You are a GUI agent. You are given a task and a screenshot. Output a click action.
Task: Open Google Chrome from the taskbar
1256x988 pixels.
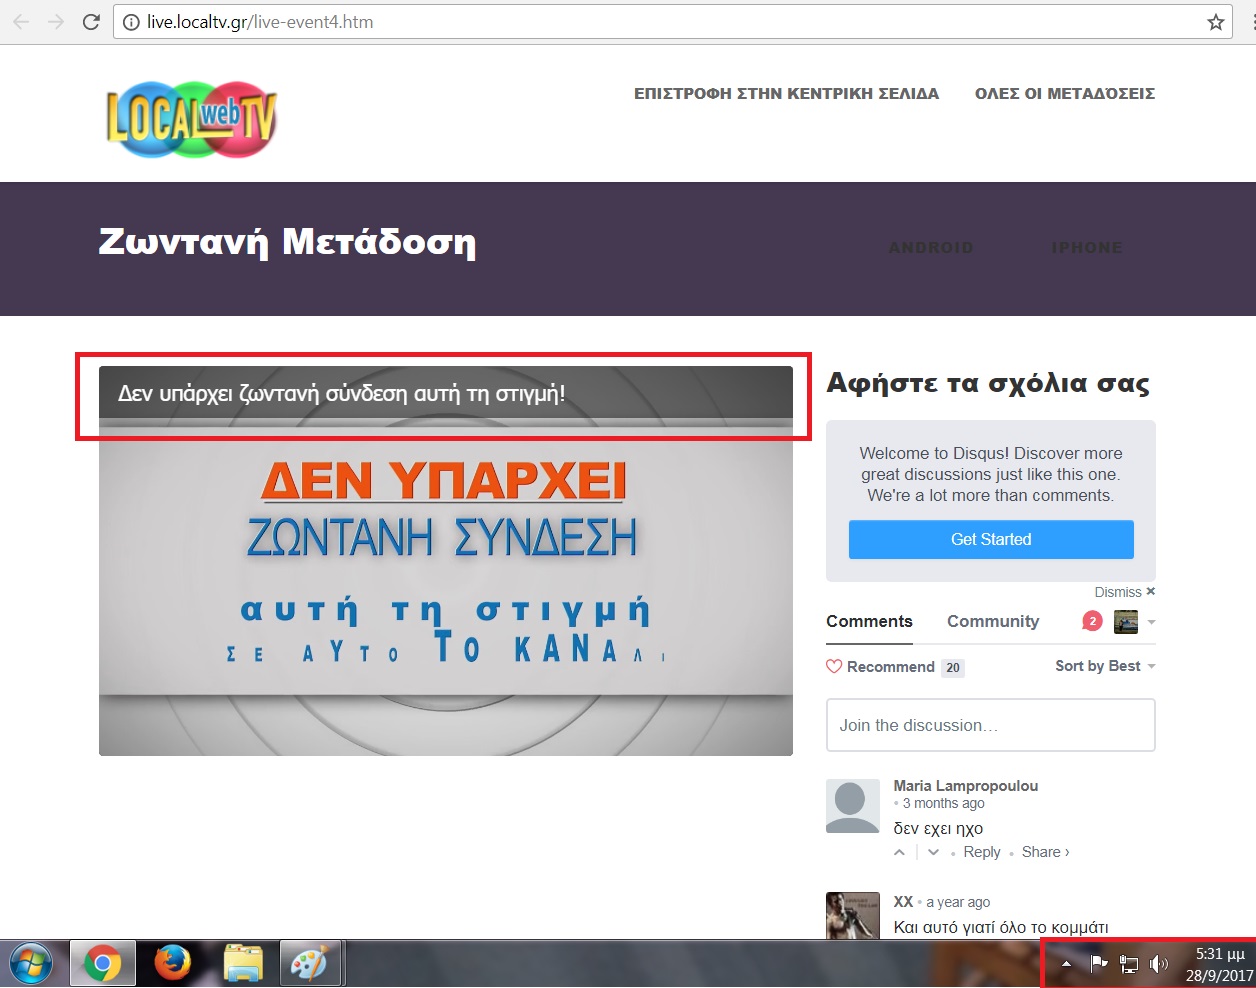click(x=102, y=964)
